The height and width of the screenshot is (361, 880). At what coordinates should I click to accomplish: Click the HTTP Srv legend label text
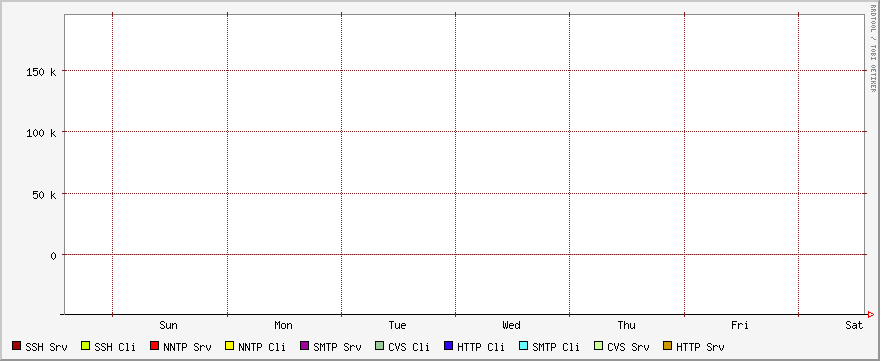coord(700,347)
